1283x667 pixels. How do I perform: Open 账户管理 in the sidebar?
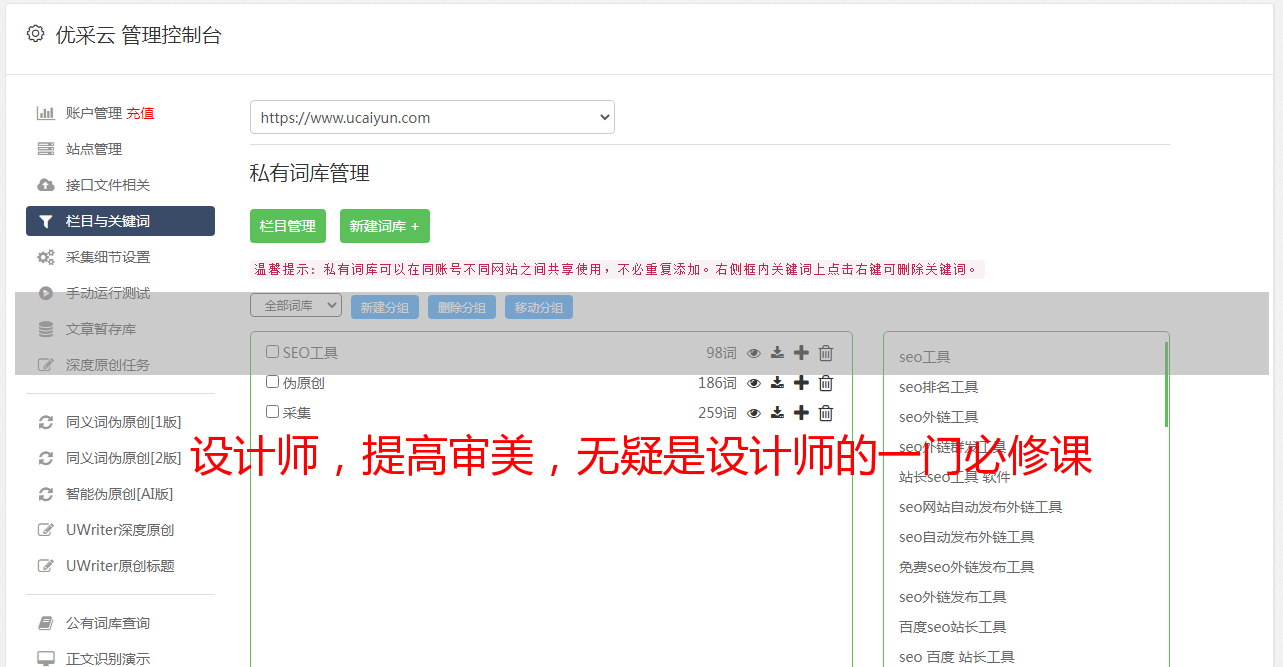click(x=94, y=113)
